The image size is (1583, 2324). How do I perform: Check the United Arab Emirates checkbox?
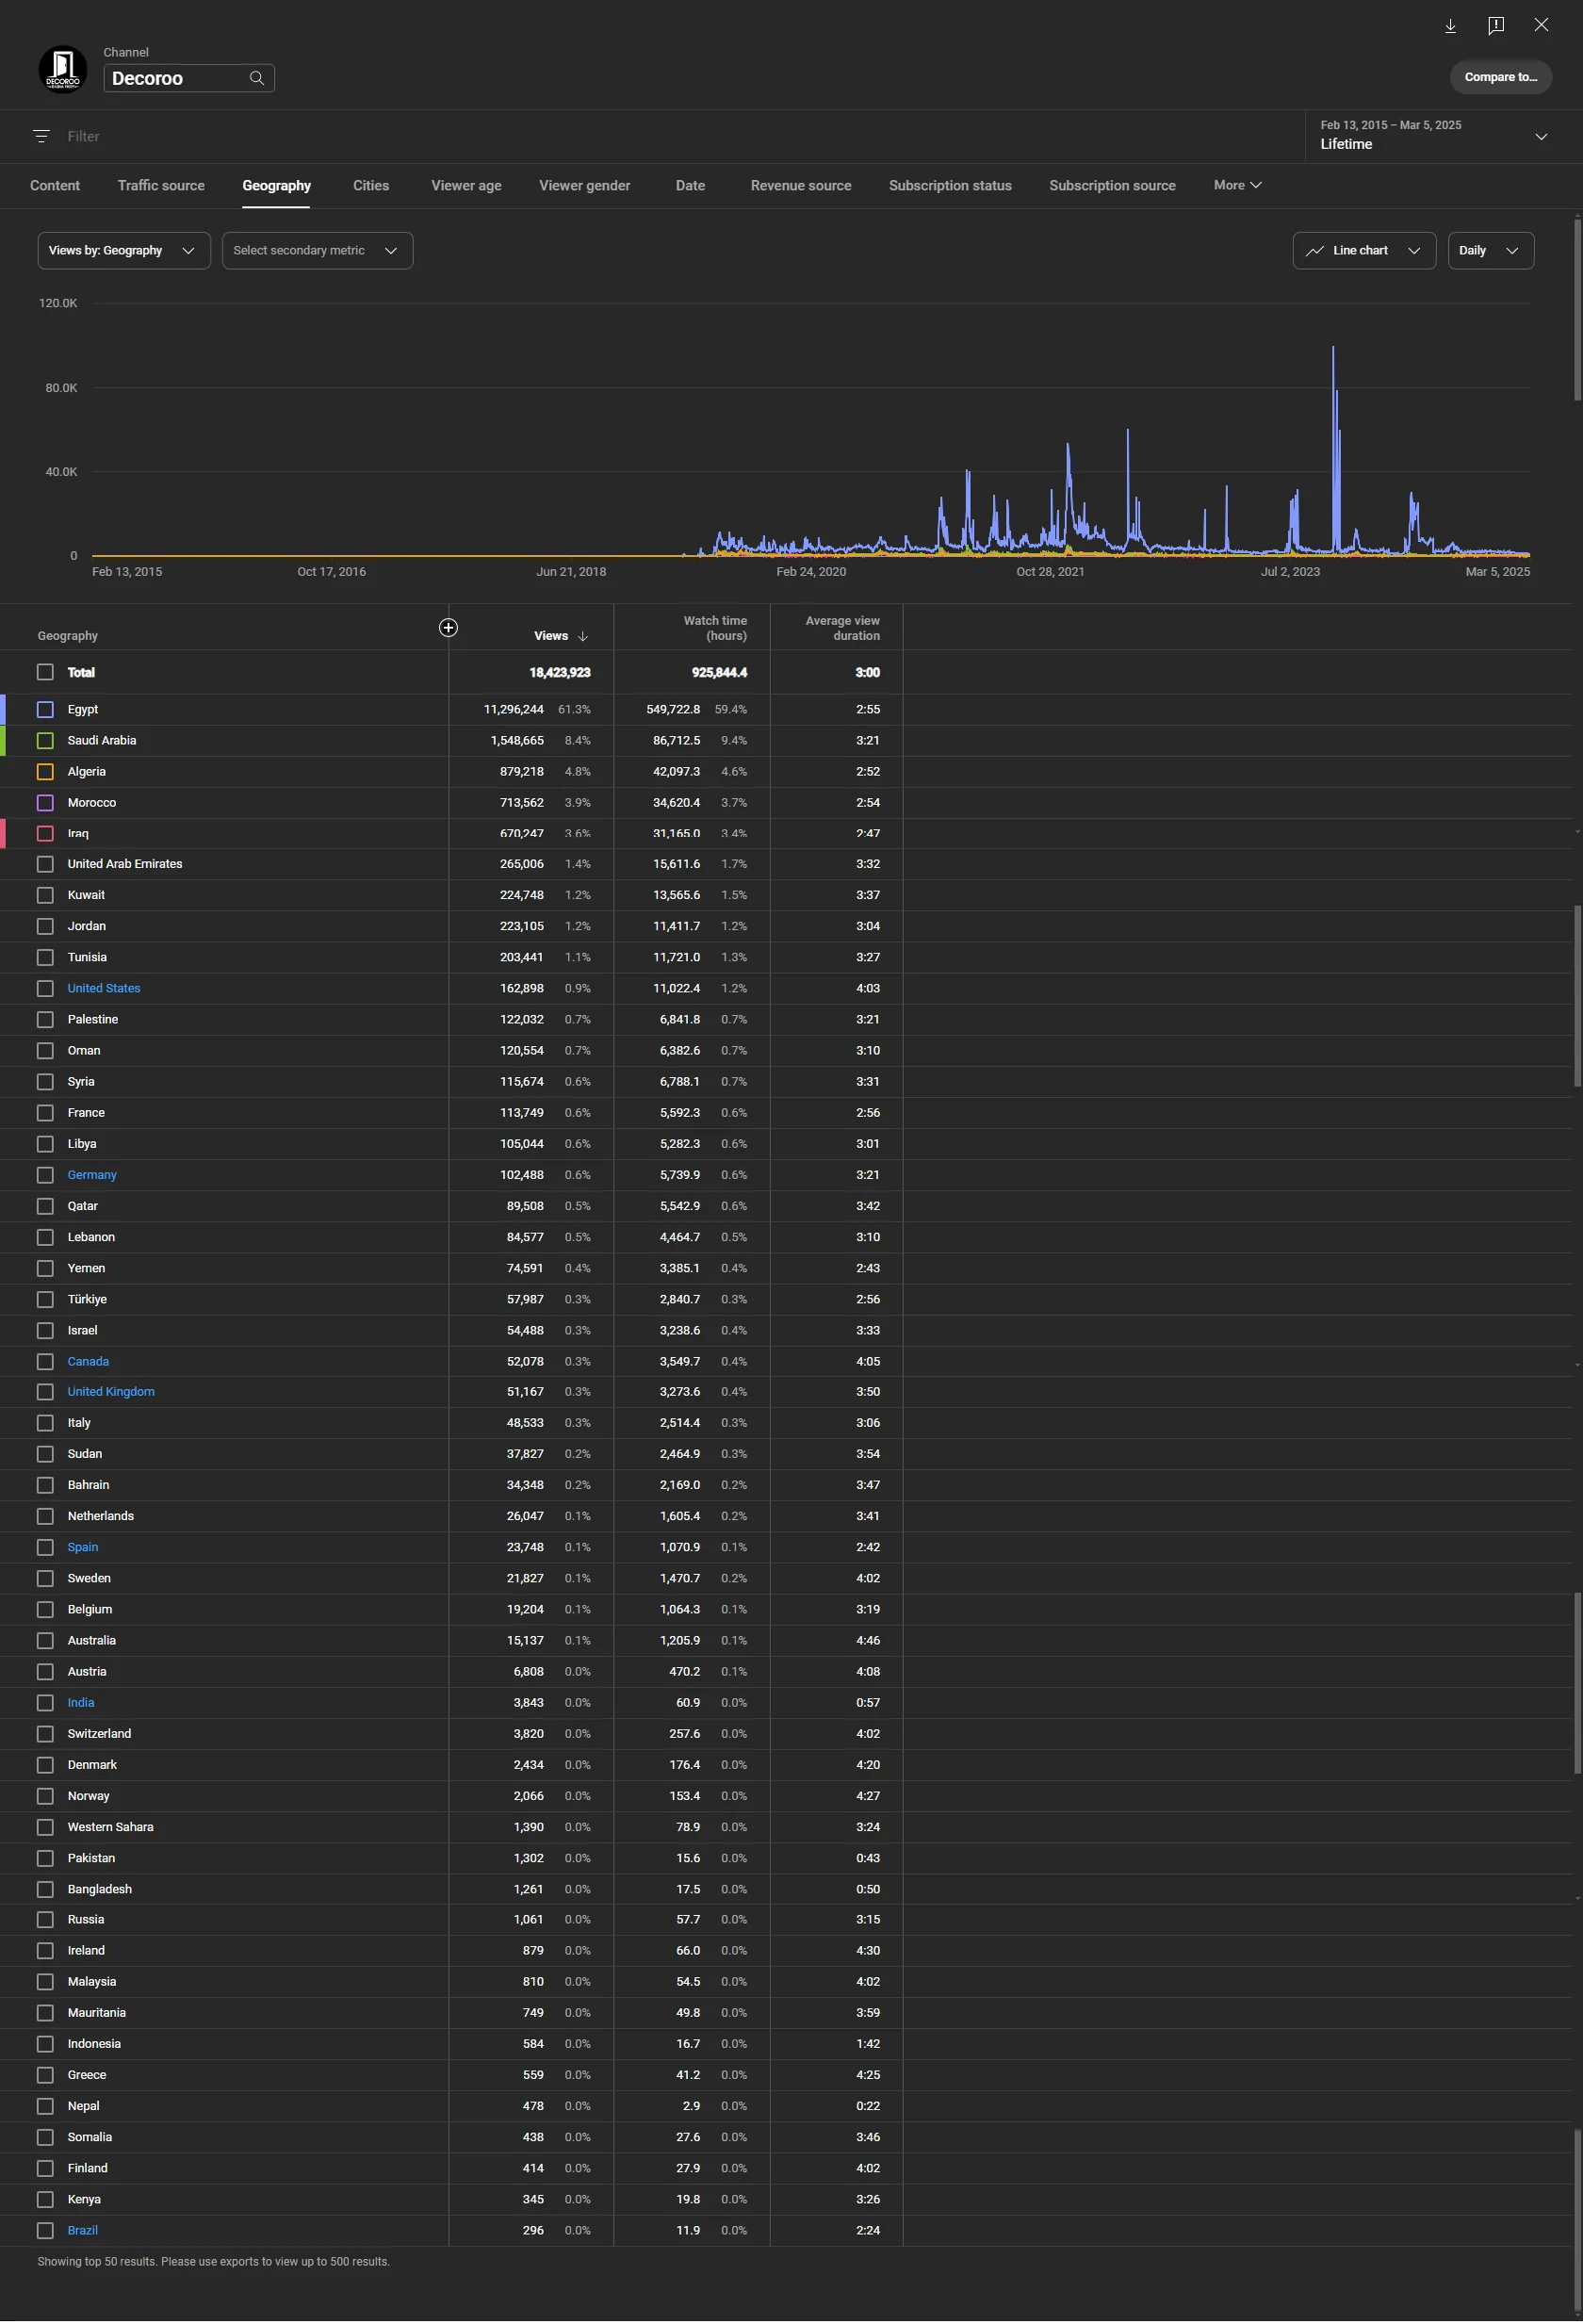coord(45,864)
